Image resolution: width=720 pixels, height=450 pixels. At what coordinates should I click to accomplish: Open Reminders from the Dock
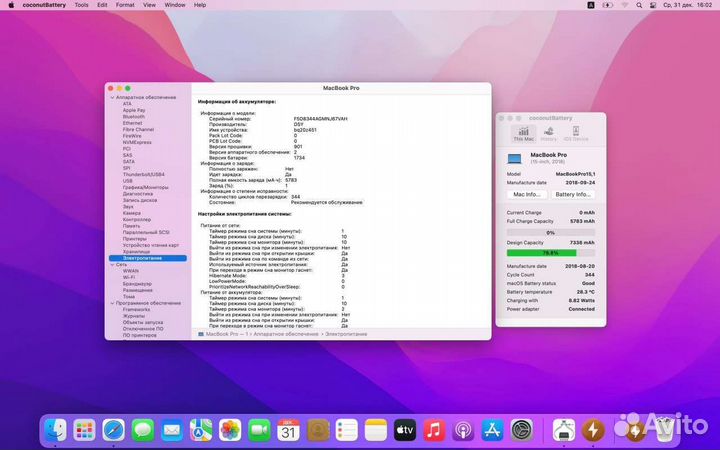pyautogui.click(x=347, y=430)
